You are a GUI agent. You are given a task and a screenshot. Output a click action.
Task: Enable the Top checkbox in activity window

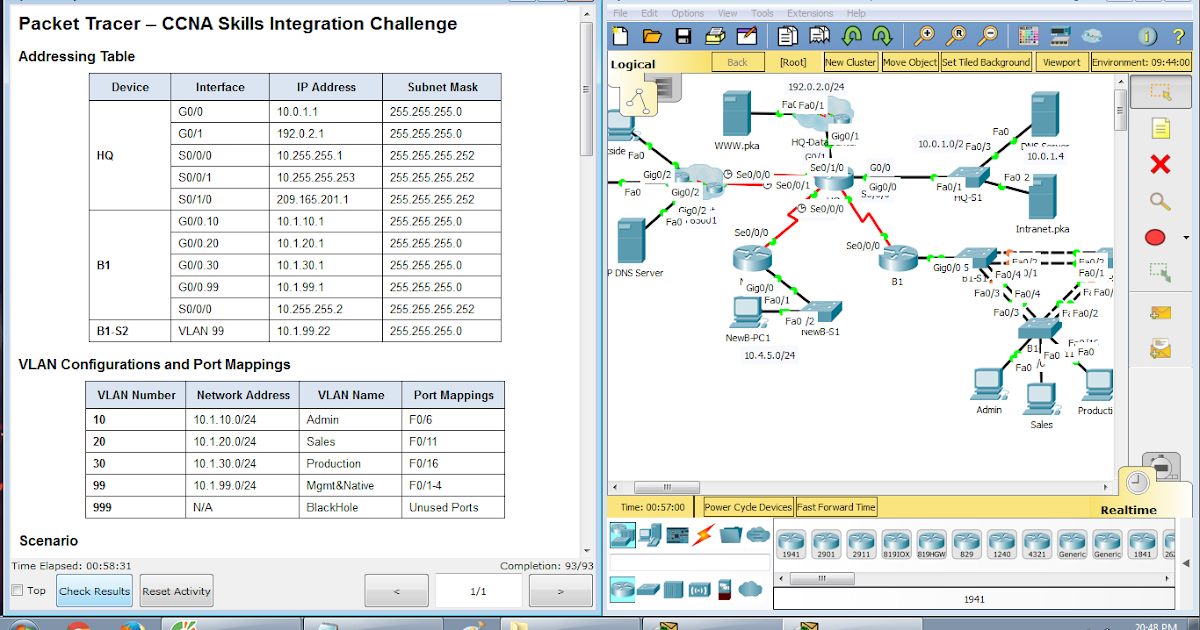pos(16,591)
